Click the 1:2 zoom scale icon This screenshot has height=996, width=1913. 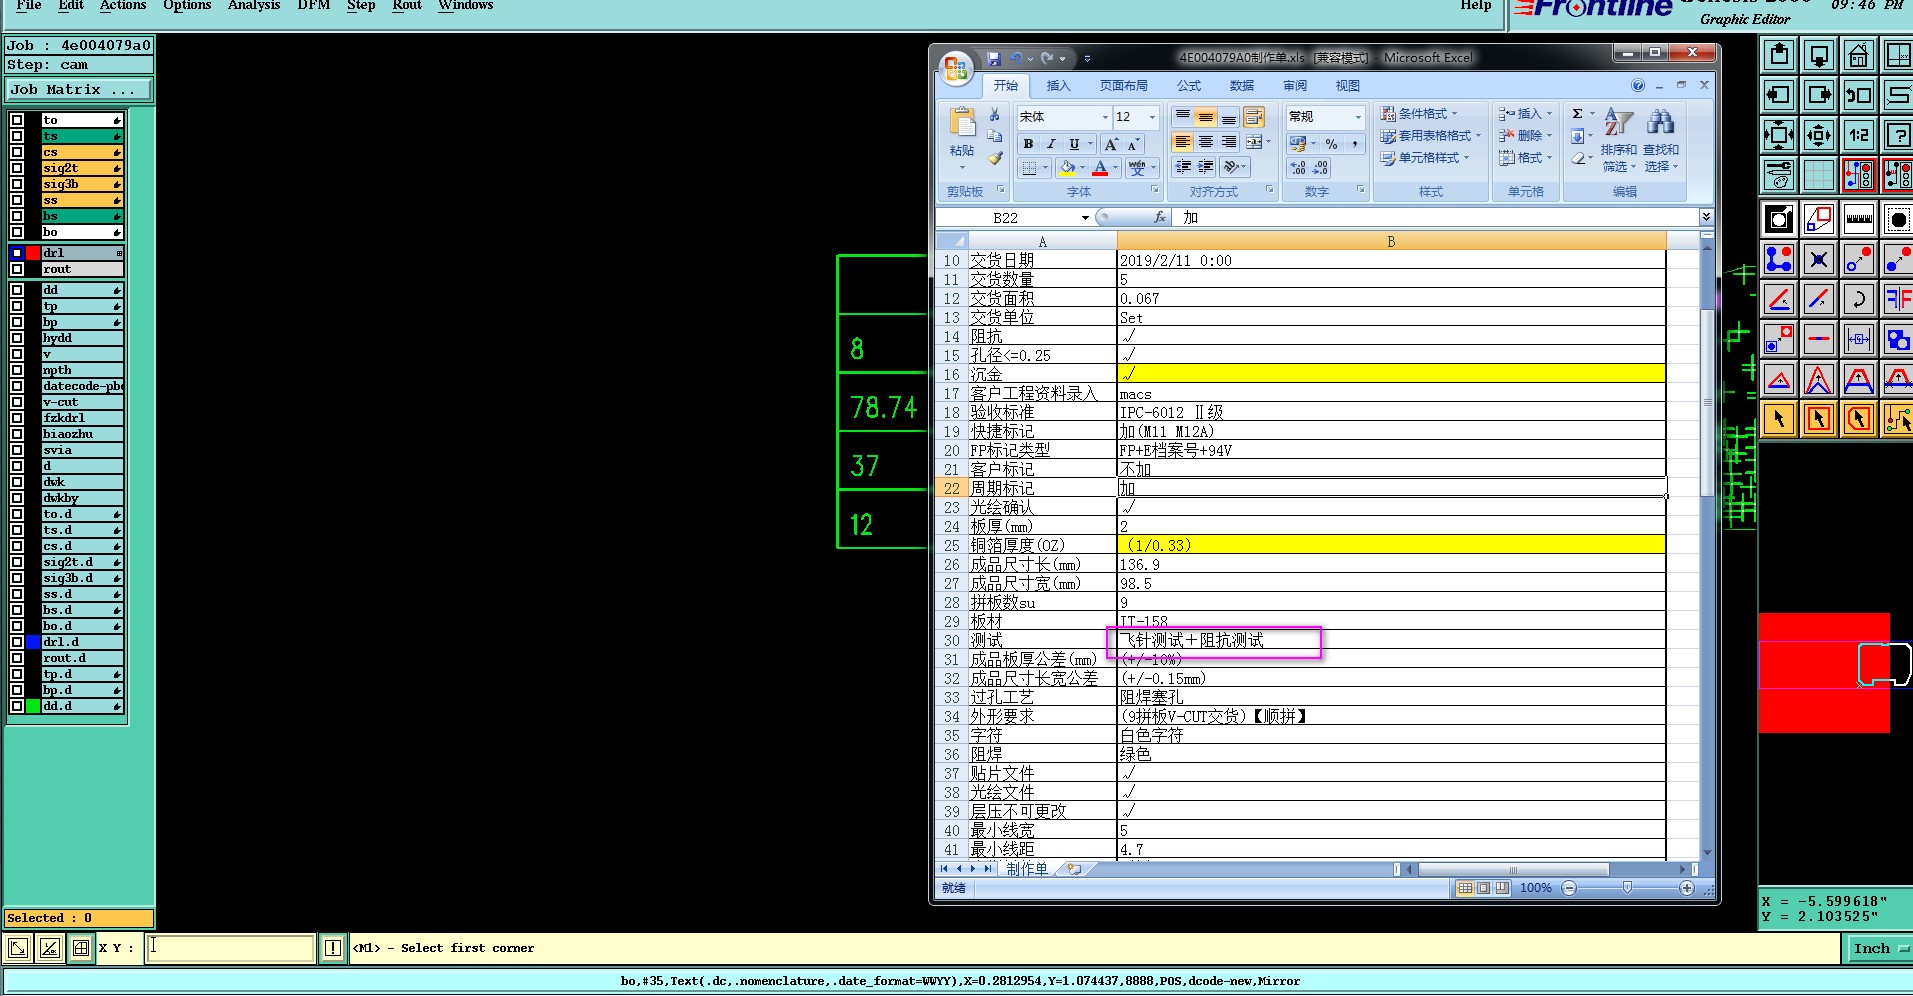[1859, 135]
